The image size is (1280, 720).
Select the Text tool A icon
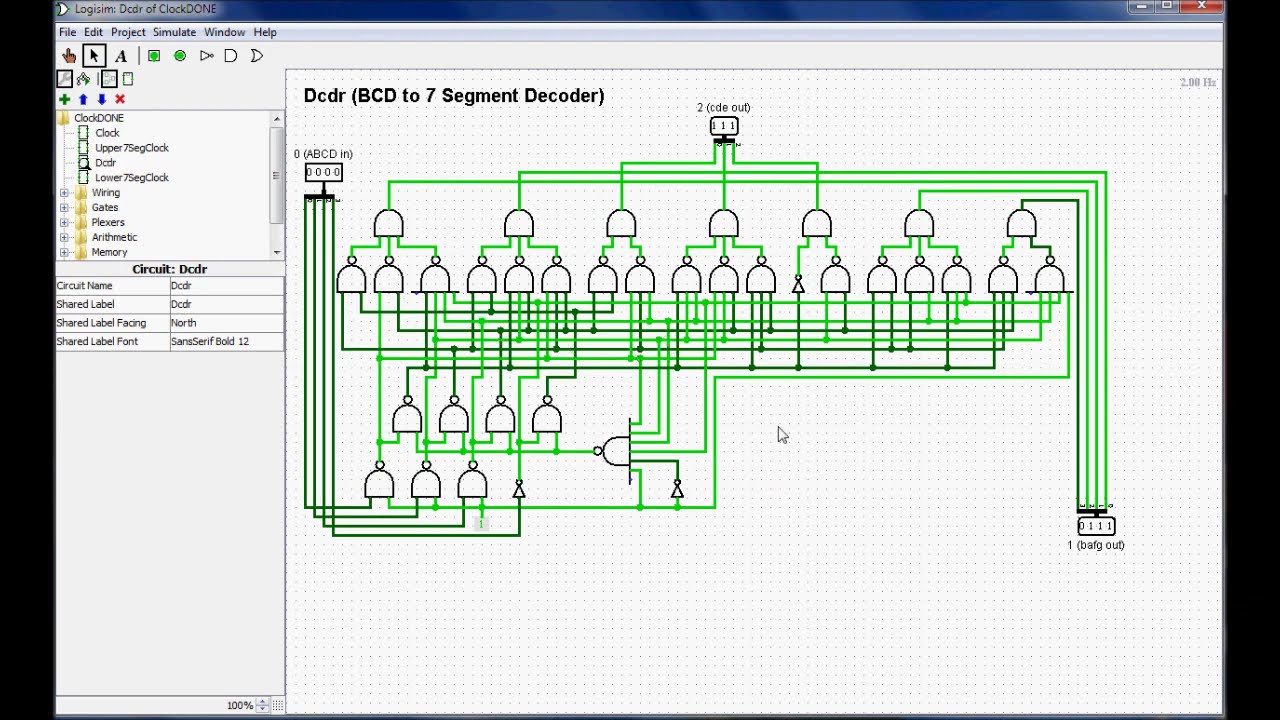pos(121,56)
